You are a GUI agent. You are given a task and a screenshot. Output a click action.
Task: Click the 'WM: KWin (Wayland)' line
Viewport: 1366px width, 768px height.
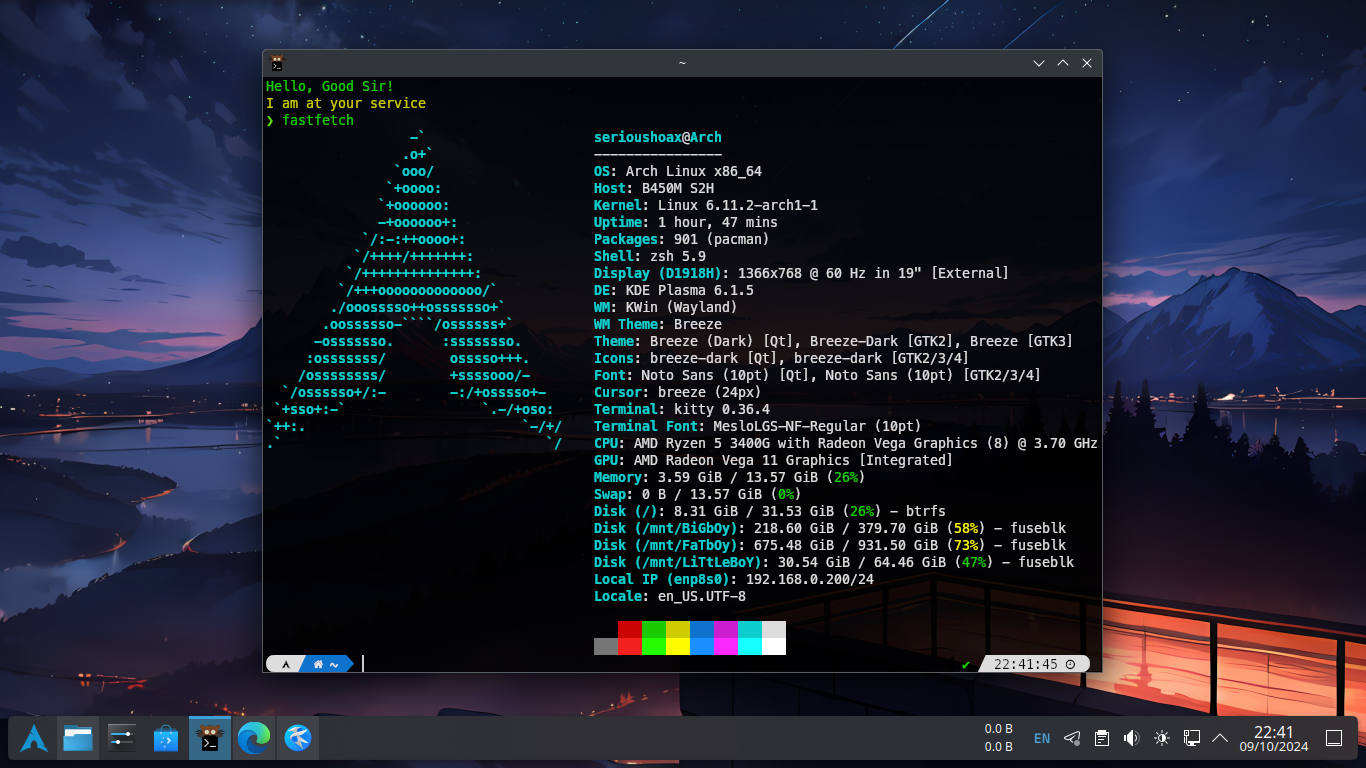666,307
